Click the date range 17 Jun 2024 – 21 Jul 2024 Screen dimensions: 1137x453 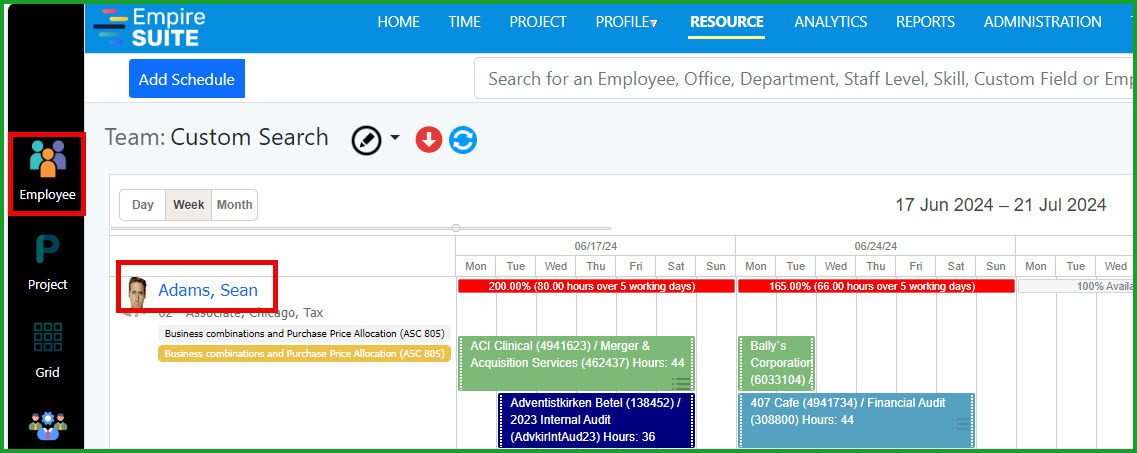click(1001, 205)
